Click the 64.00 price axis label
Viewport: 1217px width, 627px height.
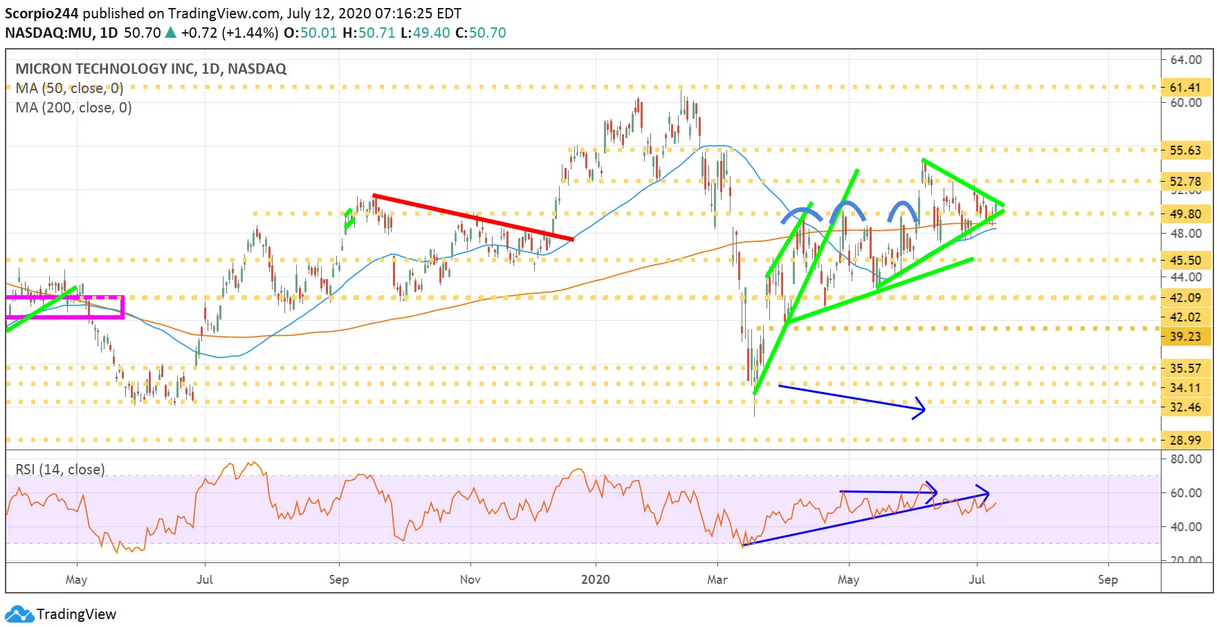1185,59
